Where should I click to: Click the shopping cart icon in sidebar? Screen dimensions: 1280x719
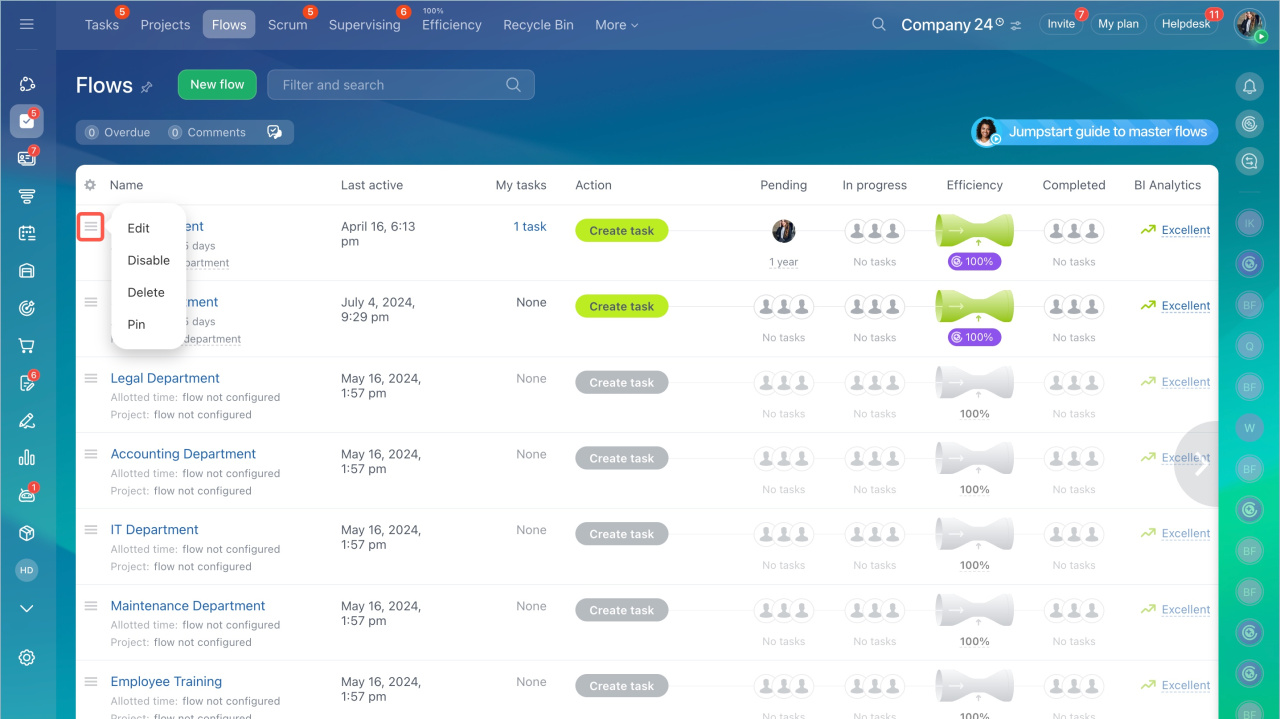tap(27, 346)
